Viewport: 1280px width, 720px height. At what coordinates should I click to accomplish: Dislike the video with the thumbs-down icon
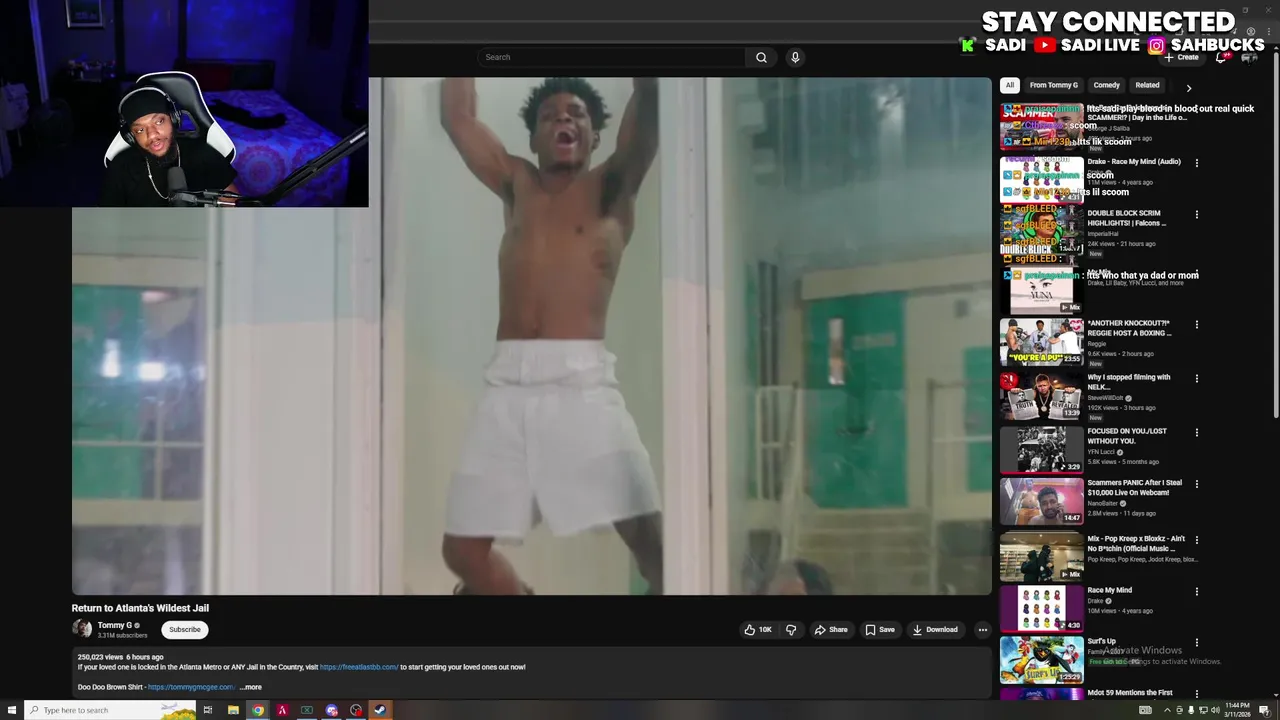click(791, 630)
